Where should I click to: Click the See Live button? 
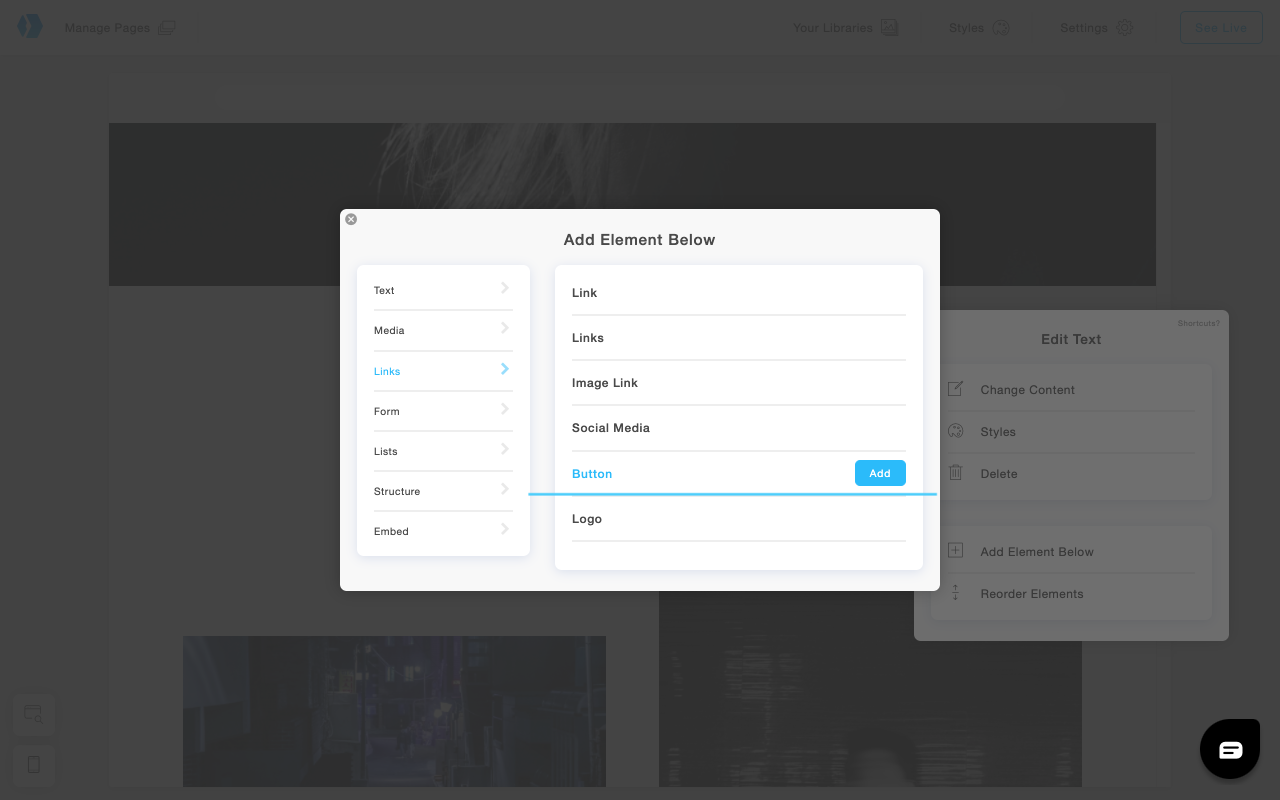point(1220,27)
